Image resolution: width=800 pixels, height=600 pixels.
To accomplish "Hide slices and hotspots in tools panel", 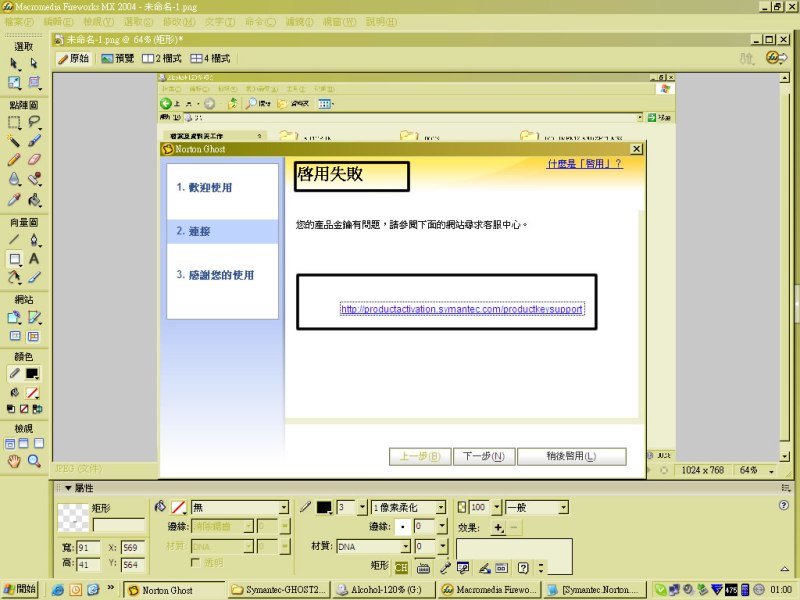I will 15,336.
